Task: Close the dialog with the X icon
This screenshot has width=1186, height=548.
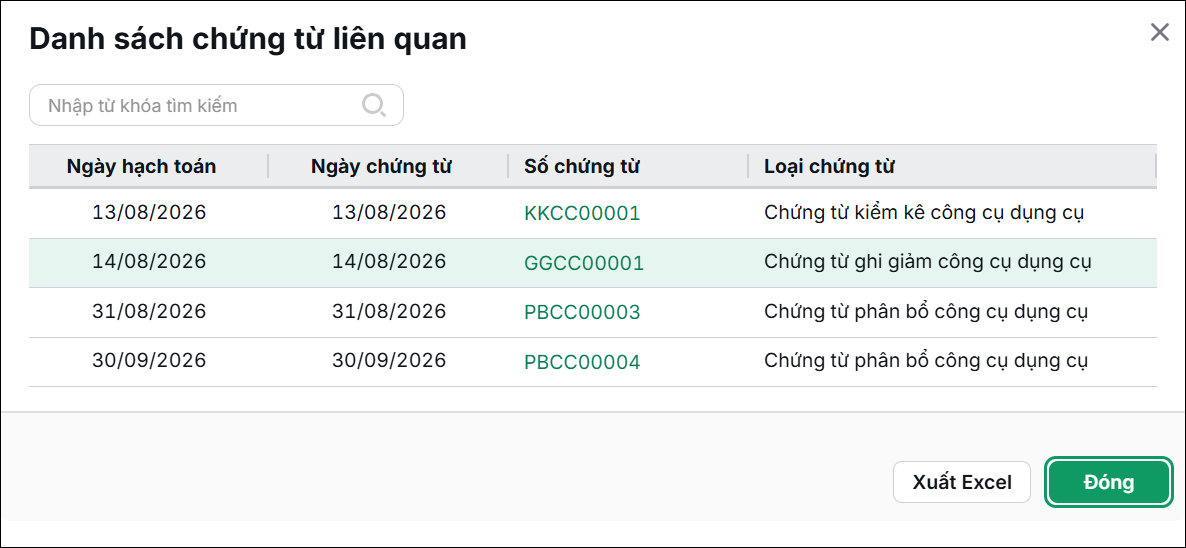Action: (x=1159, y=32)
